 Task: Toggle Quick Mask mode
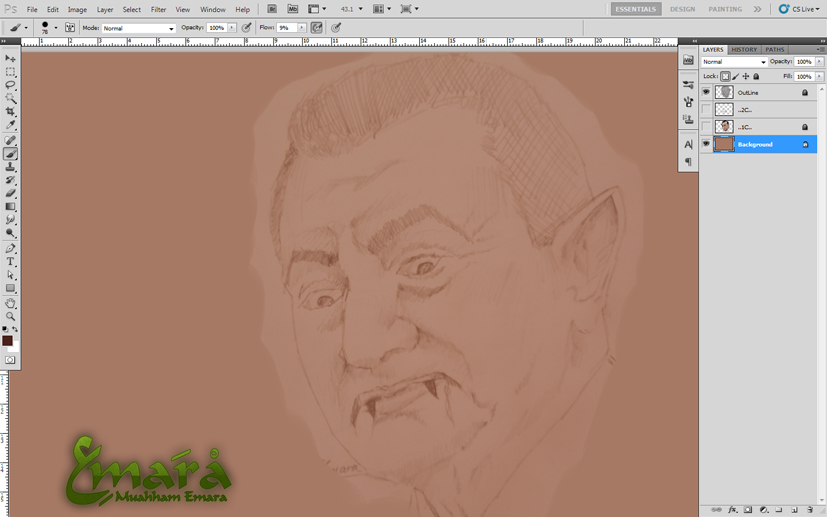pyautogui.click(x=10, y=360)
